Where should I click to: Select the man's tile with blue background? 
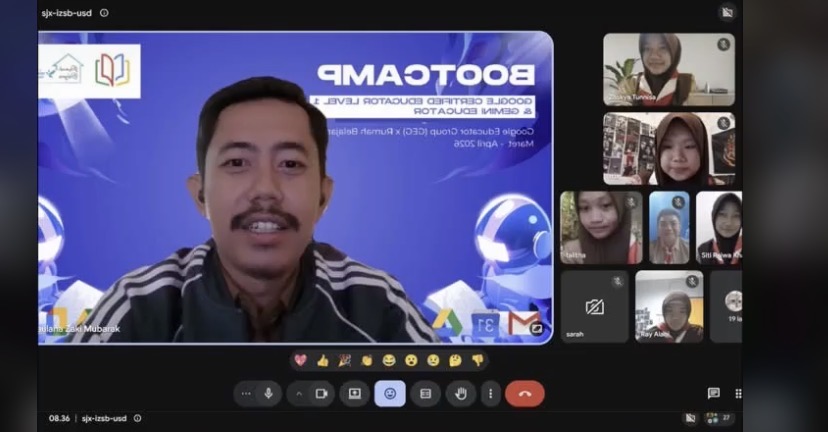[x=669, y=228]
